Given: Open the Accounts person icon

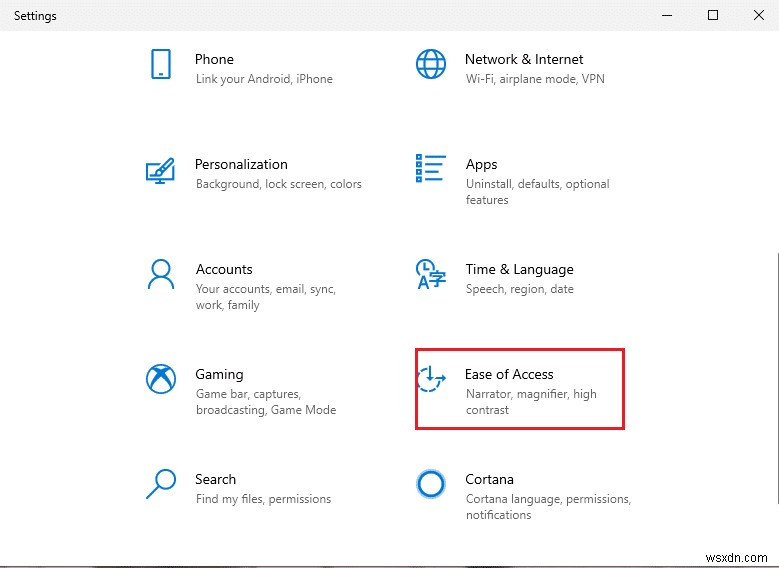Looking at the screenshot, I should [x=160, y=274].
